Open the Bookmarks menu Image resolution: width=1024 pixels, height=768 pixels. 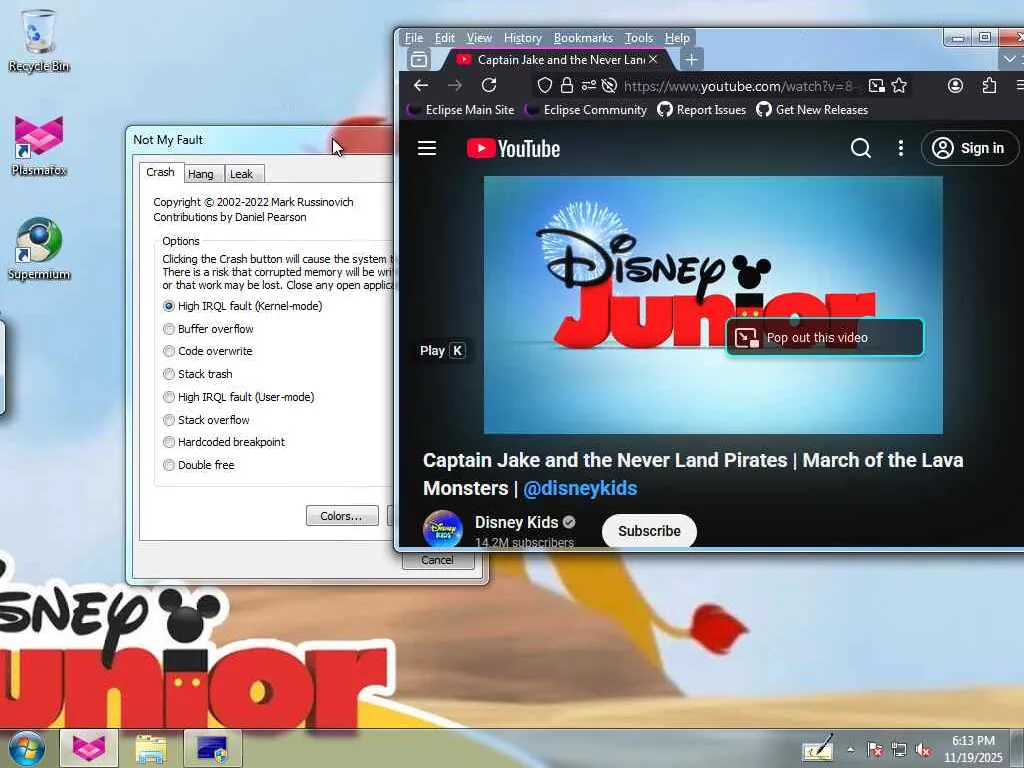coord(583,38)
